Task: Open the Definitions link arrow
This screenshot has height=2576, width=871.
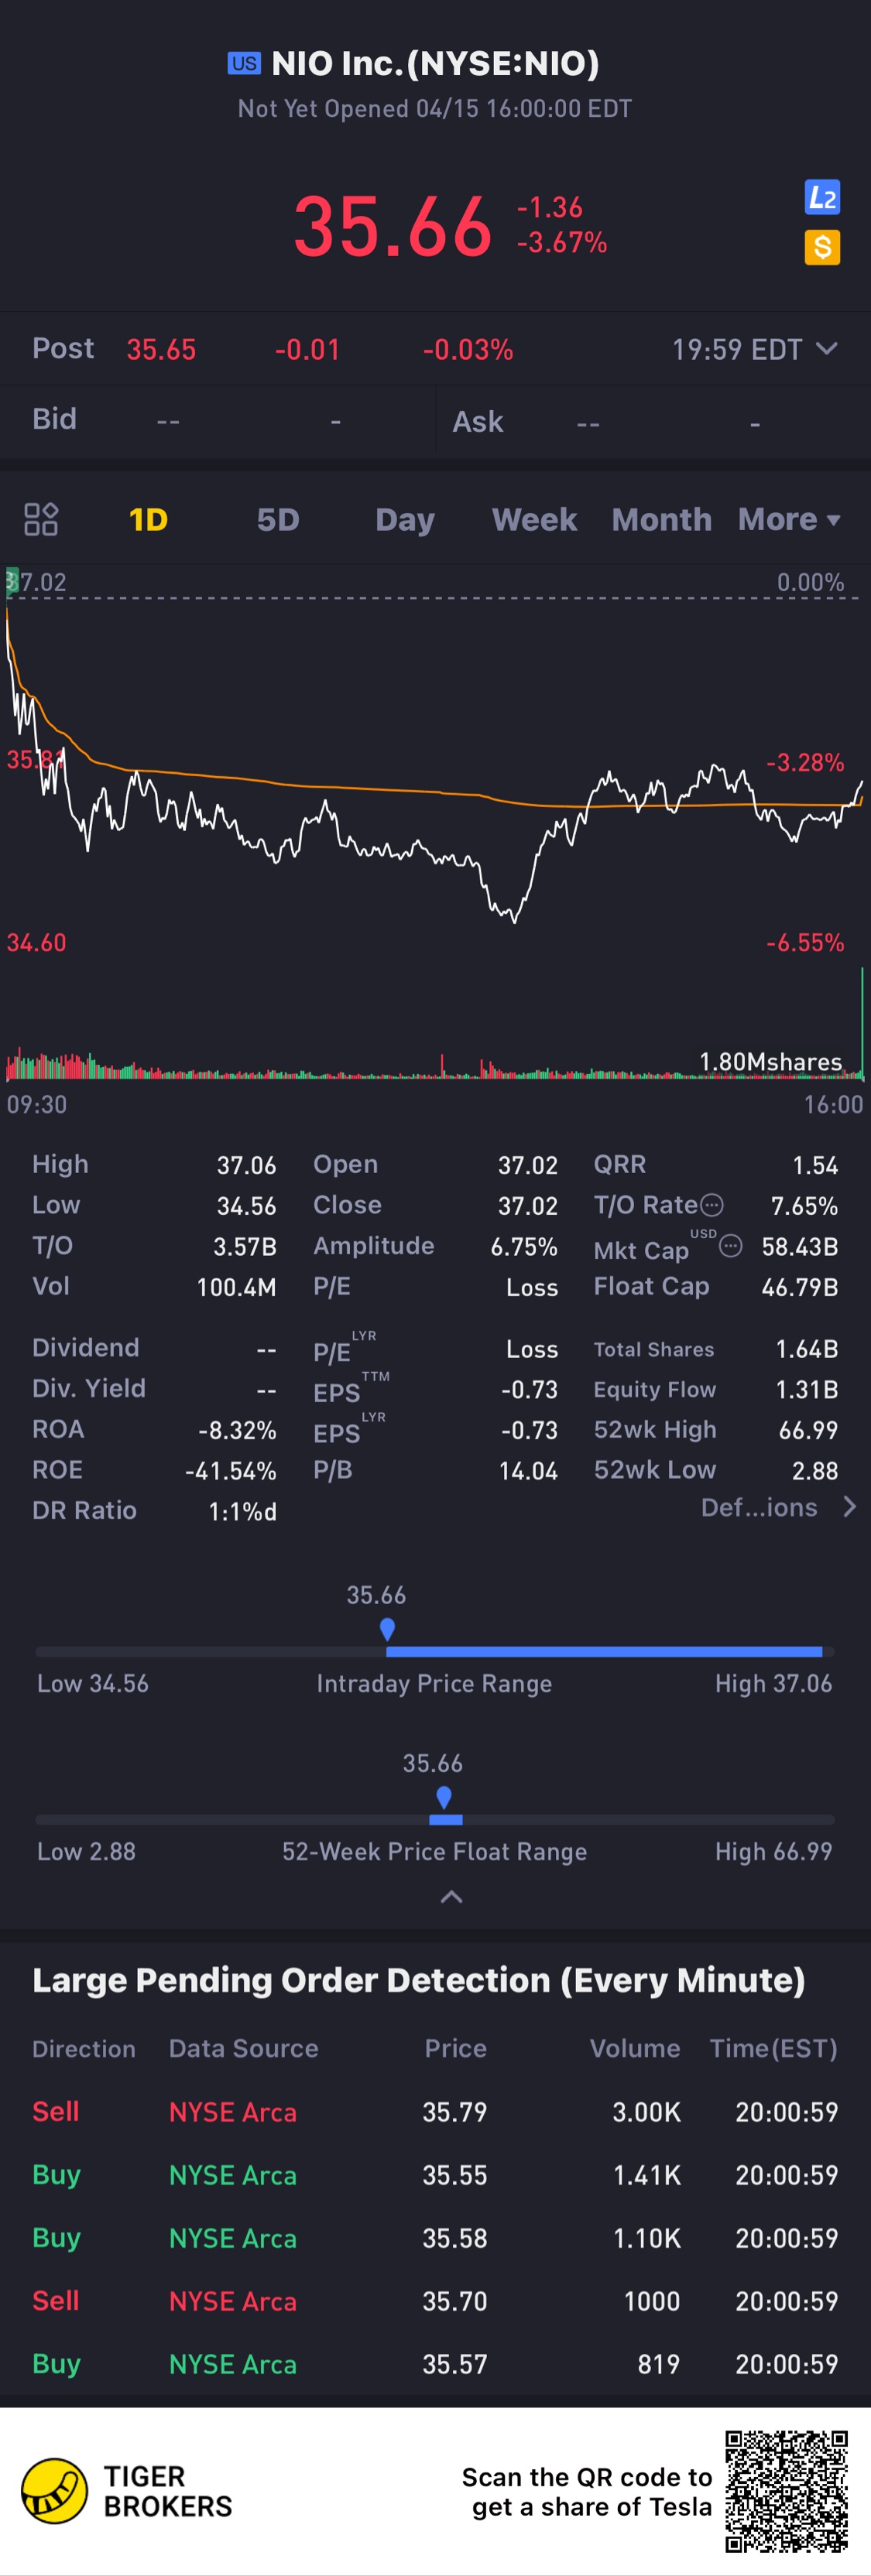Action: (849, 1507)
